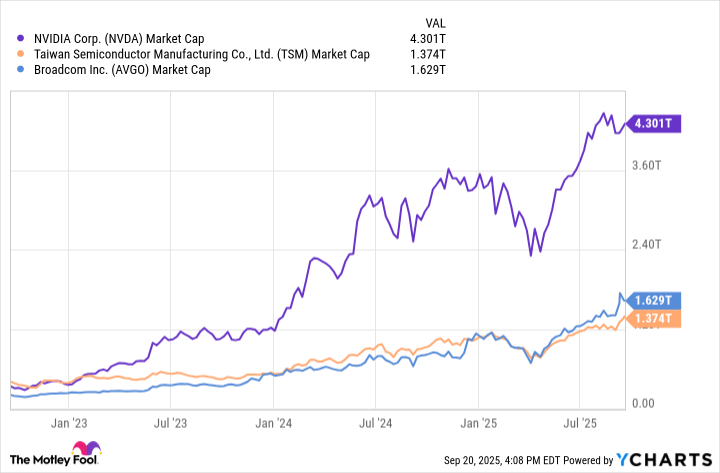Viewport: 720px width, 473px height.
Task: Click the purple 4.301T value flag
Action: tap(654, 124)
